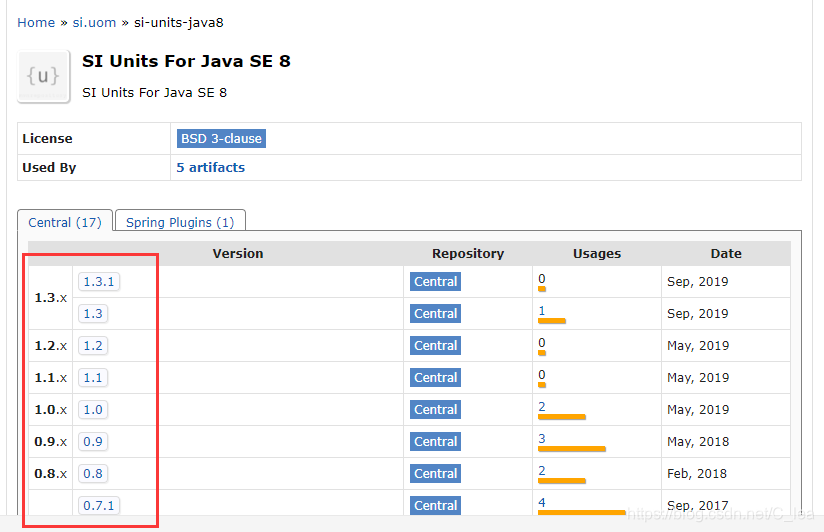
Task: Click the Central badge in the 0.8 row
Action: coord(436,474)
